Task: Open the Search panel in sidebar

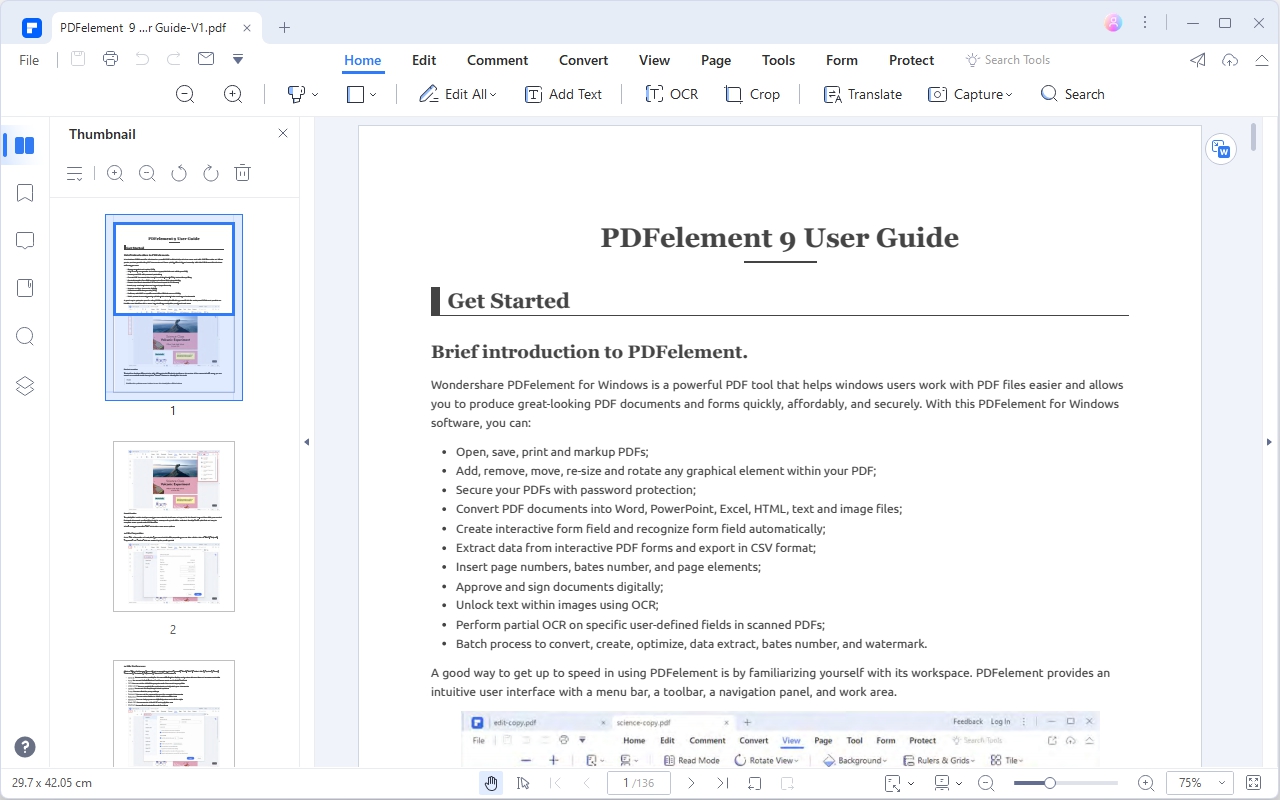Action: (x=26, y=336)
